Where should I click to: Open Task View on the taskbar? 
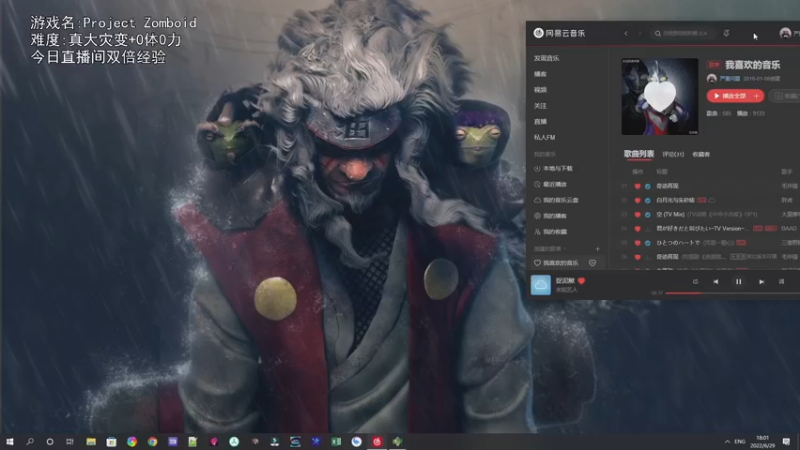tap(70, 442)
